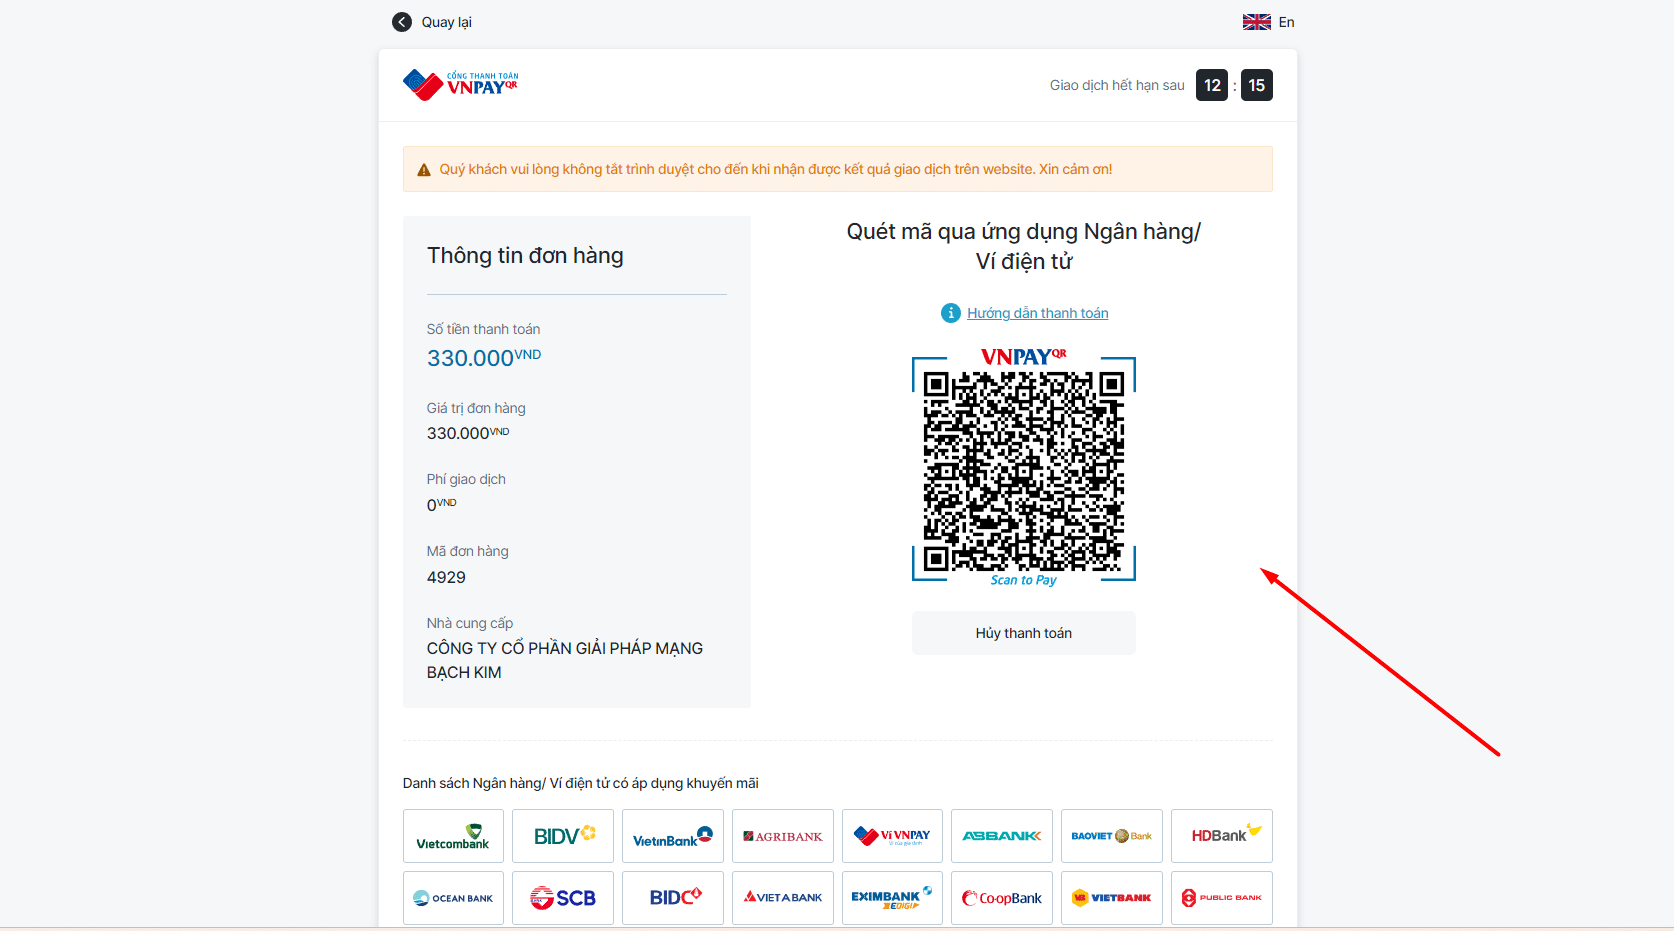Viewport: 1674px width, 931px height.
Task: Select SCB bank tile
Action: [563, 898]
